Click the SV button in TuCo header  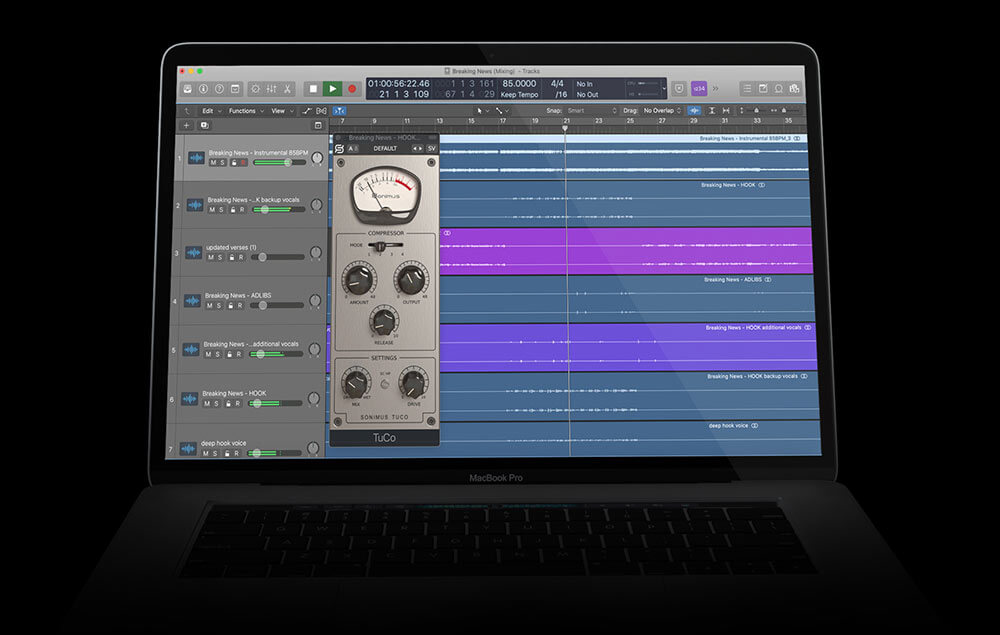(432, 149)
